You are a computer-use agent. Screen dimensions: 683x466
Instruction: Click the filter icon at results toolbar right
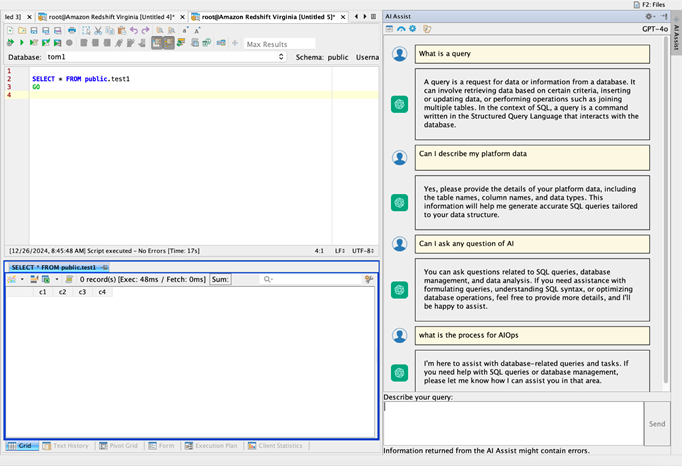pyautogui.click(x=369, y=280)
